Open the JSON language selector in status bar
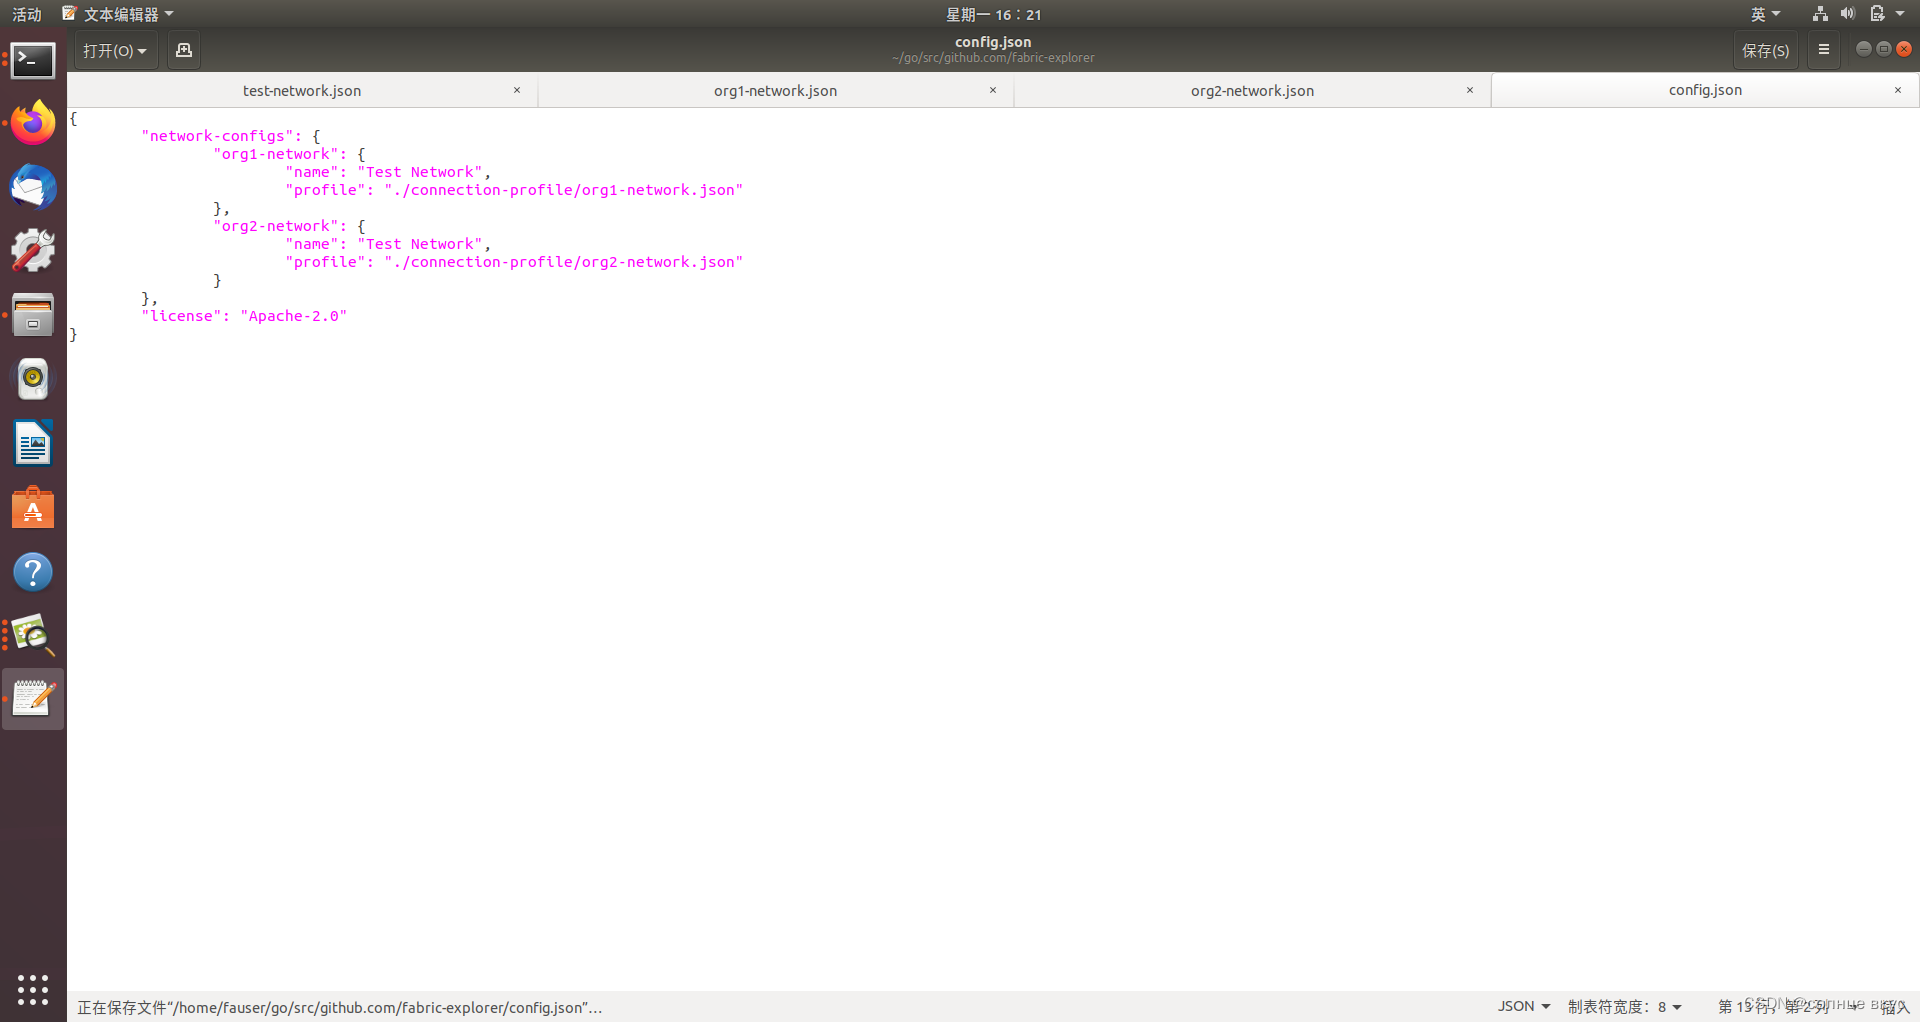 point(1524,1006)
